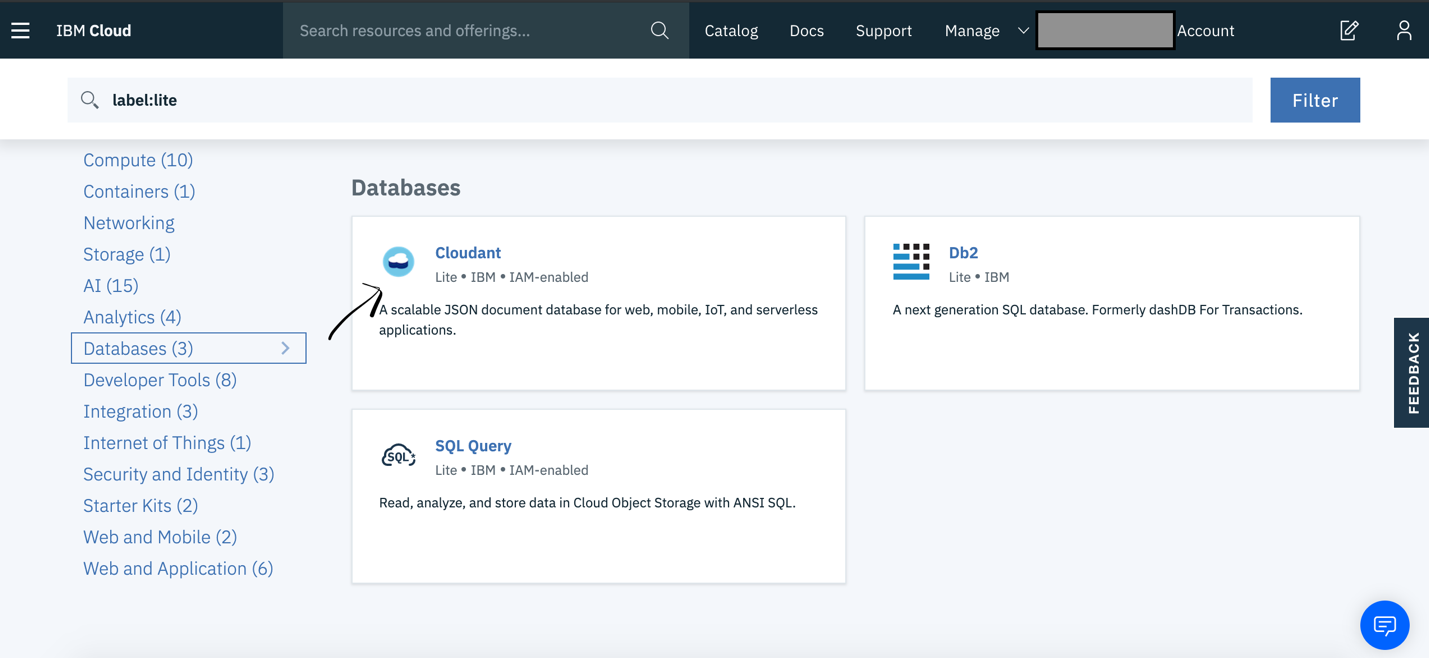Viewport: 1429px width, 658px height.
Task: Go to IBM Cloud home link
Action: tap(94, 31)
